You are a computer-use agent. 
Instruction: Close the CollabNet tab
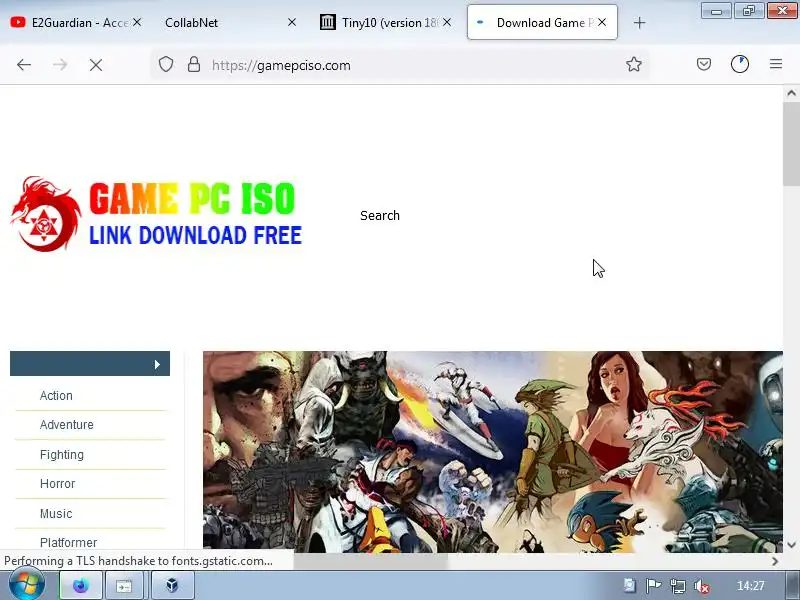tap(292, 22)
